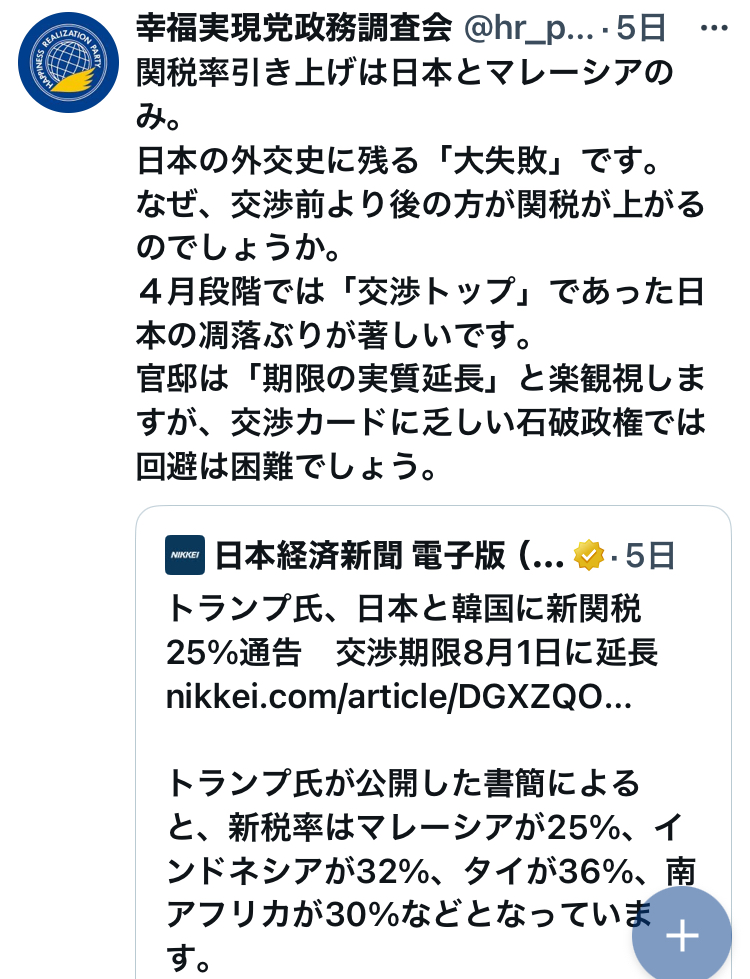Open the three-dot more options menu

click(x=714, y=28)
